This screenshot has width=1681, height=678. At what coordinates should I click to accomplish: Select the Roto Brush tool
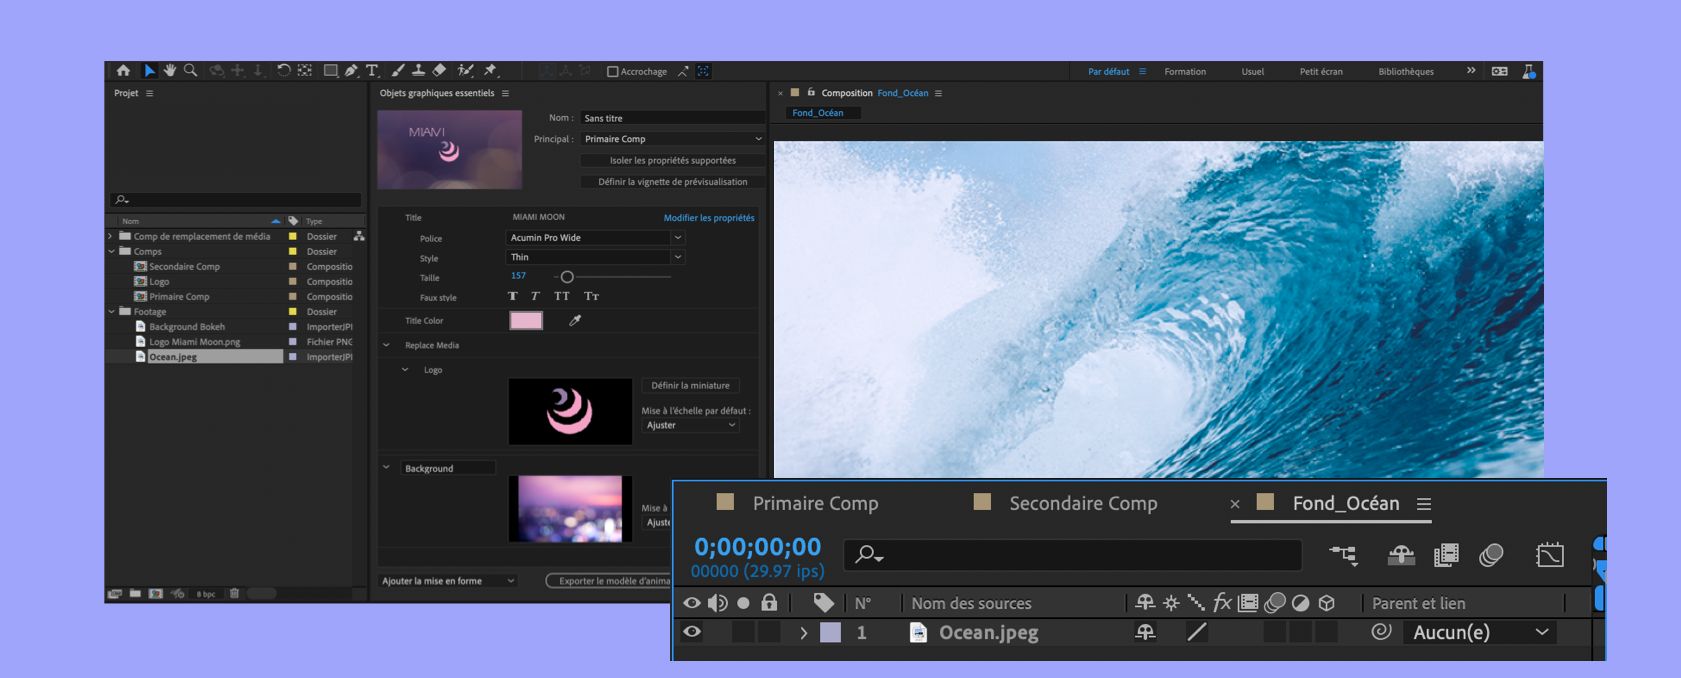point(465,71)
